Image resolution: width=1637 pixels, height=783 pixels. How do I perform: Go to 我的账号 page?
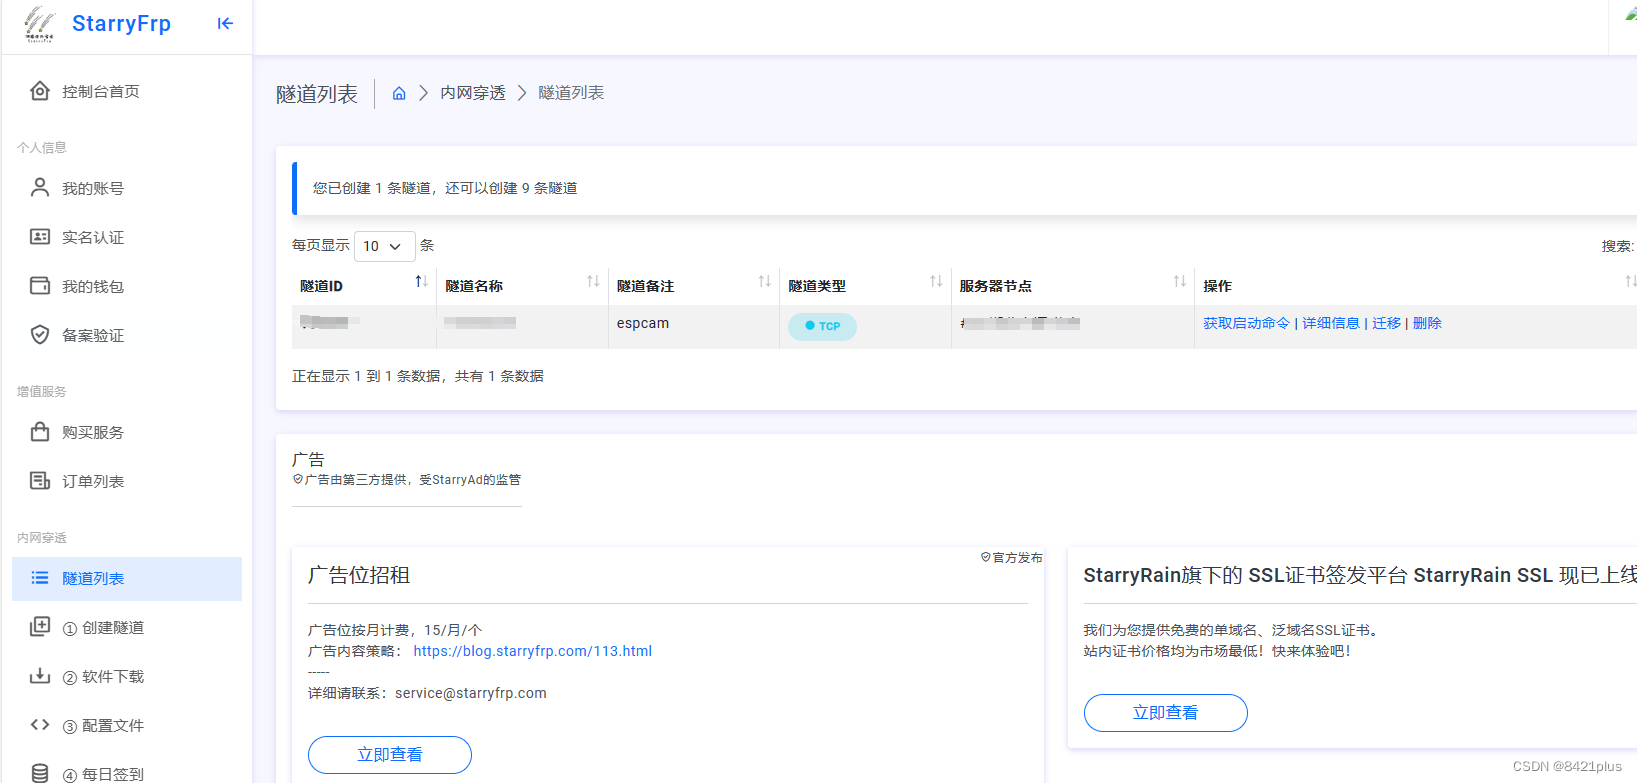127,188
